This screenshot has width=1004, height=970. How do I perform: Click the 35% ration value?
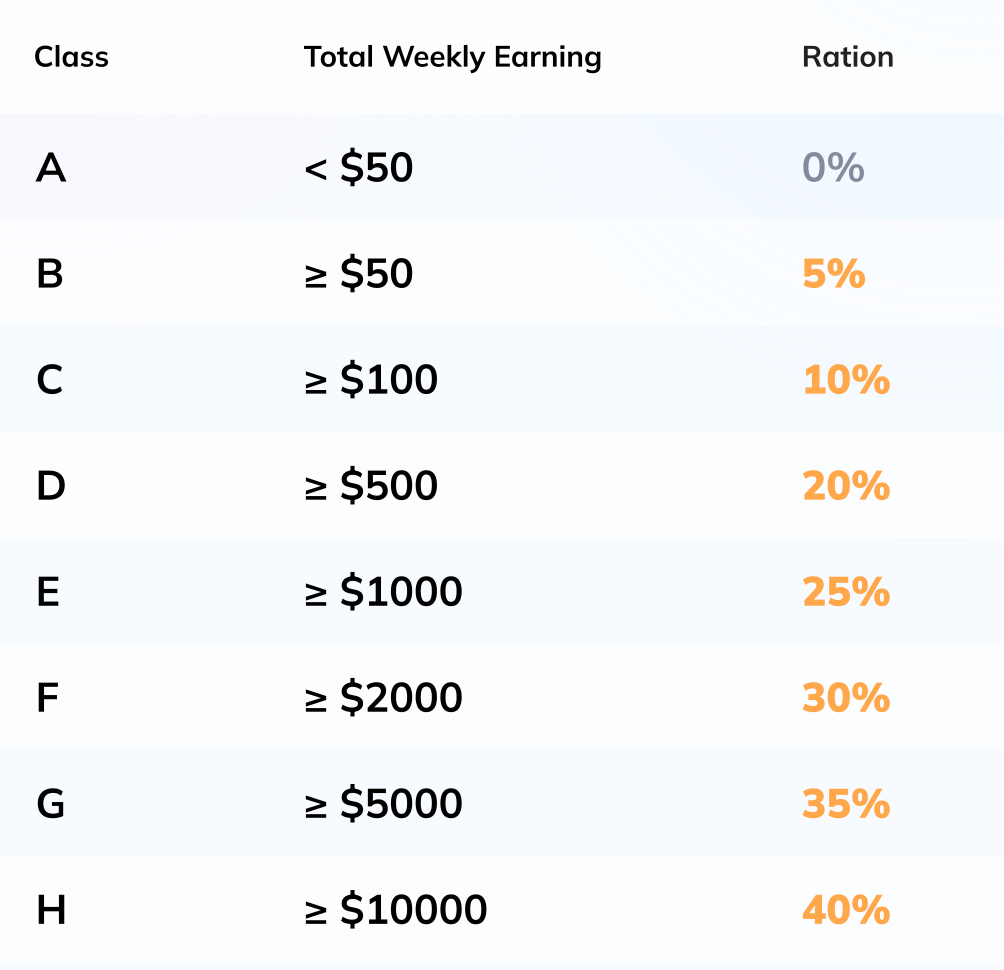(845, 804)
